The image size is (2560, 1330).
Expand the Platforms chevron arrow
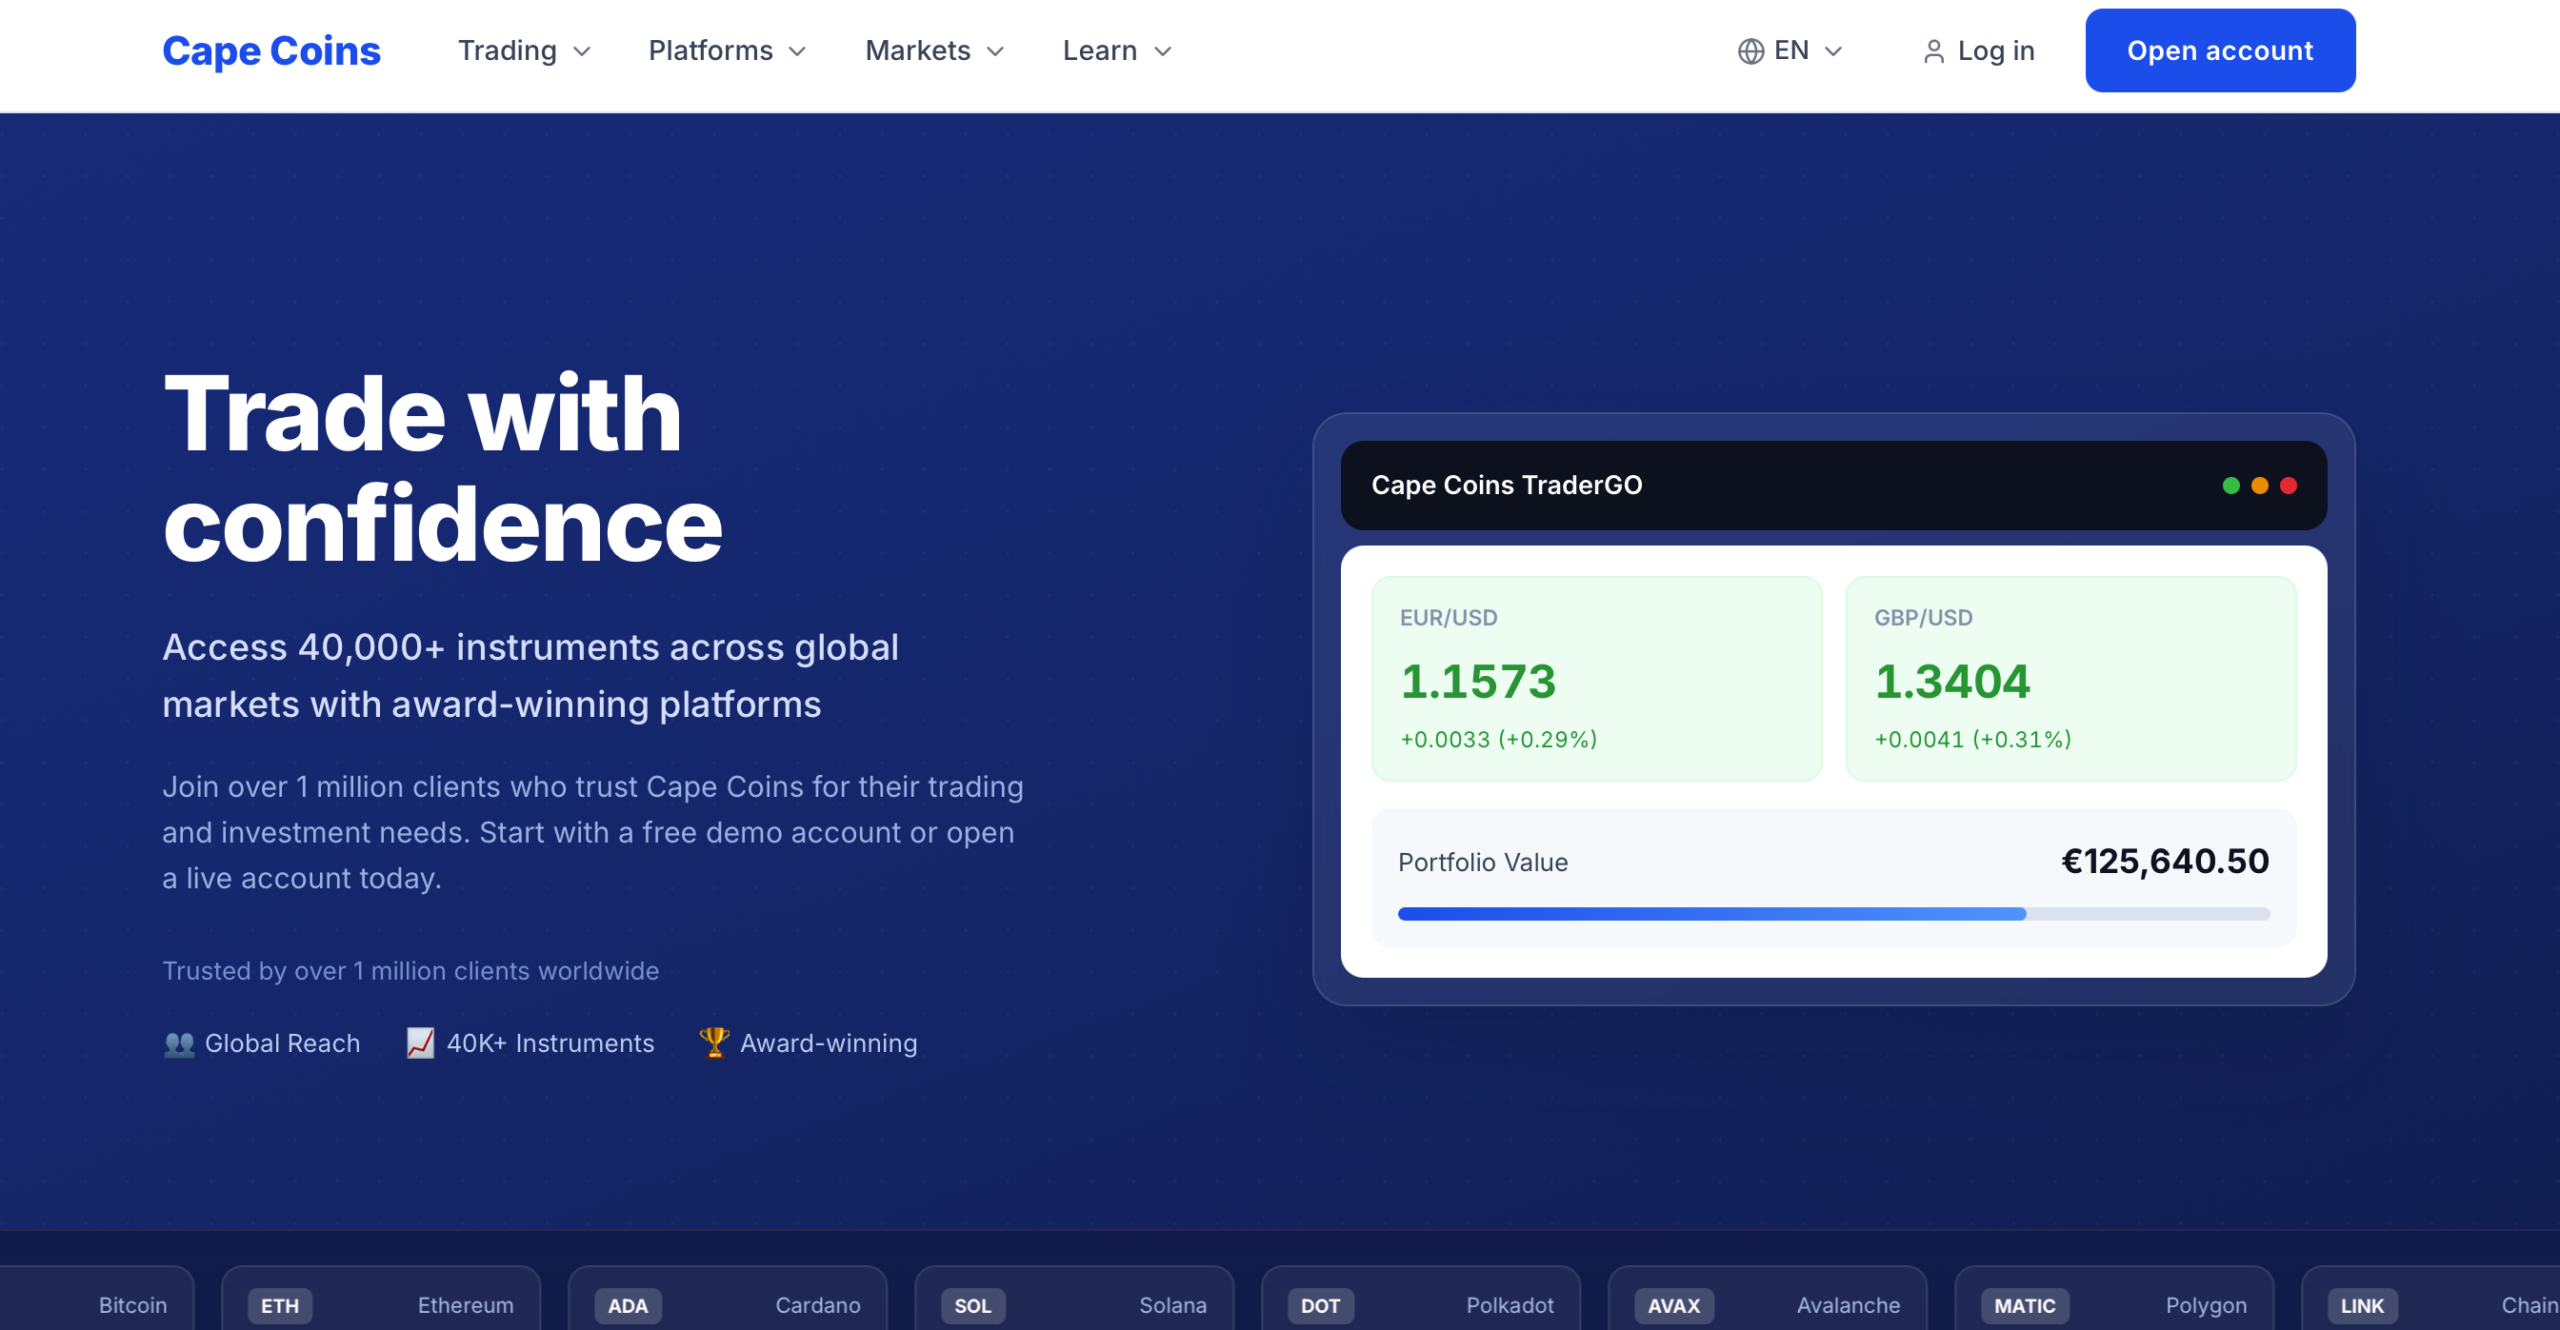point(797,52)
